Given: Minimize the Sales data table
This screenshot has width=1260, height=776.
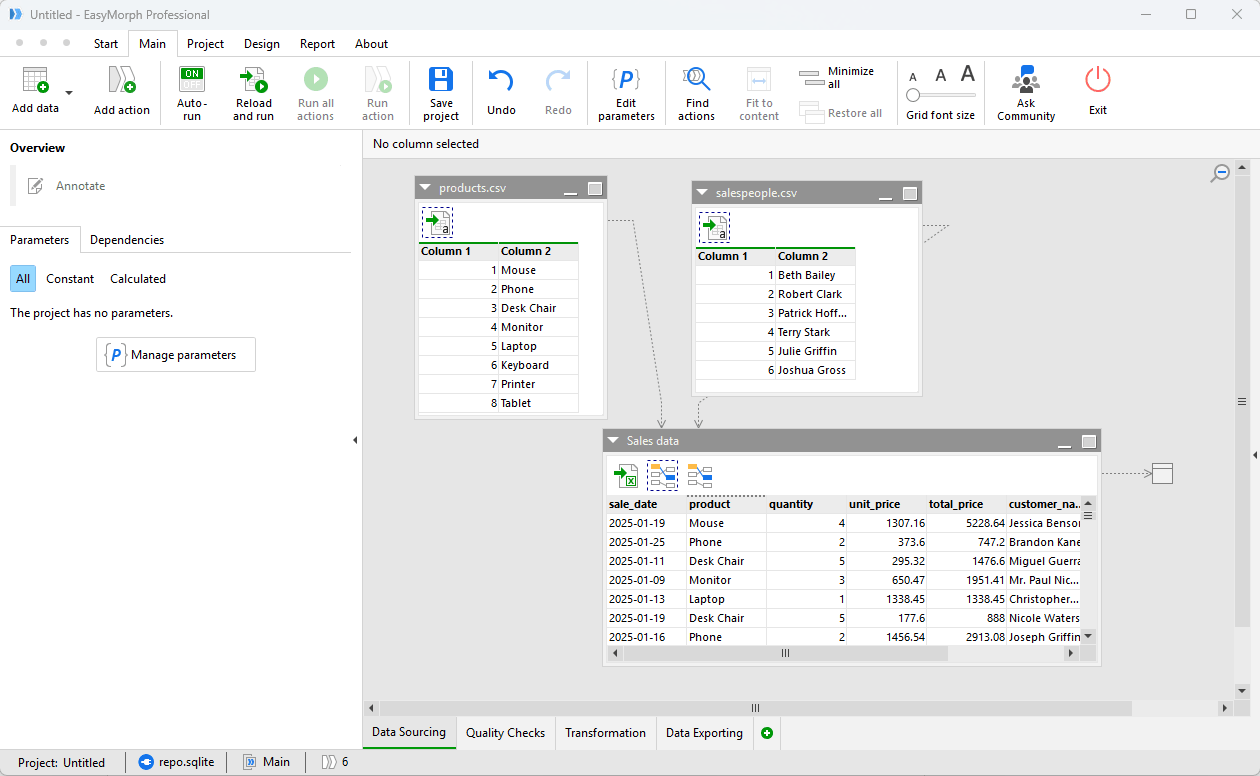Looking at the screenshot, I should point(1066,443).
